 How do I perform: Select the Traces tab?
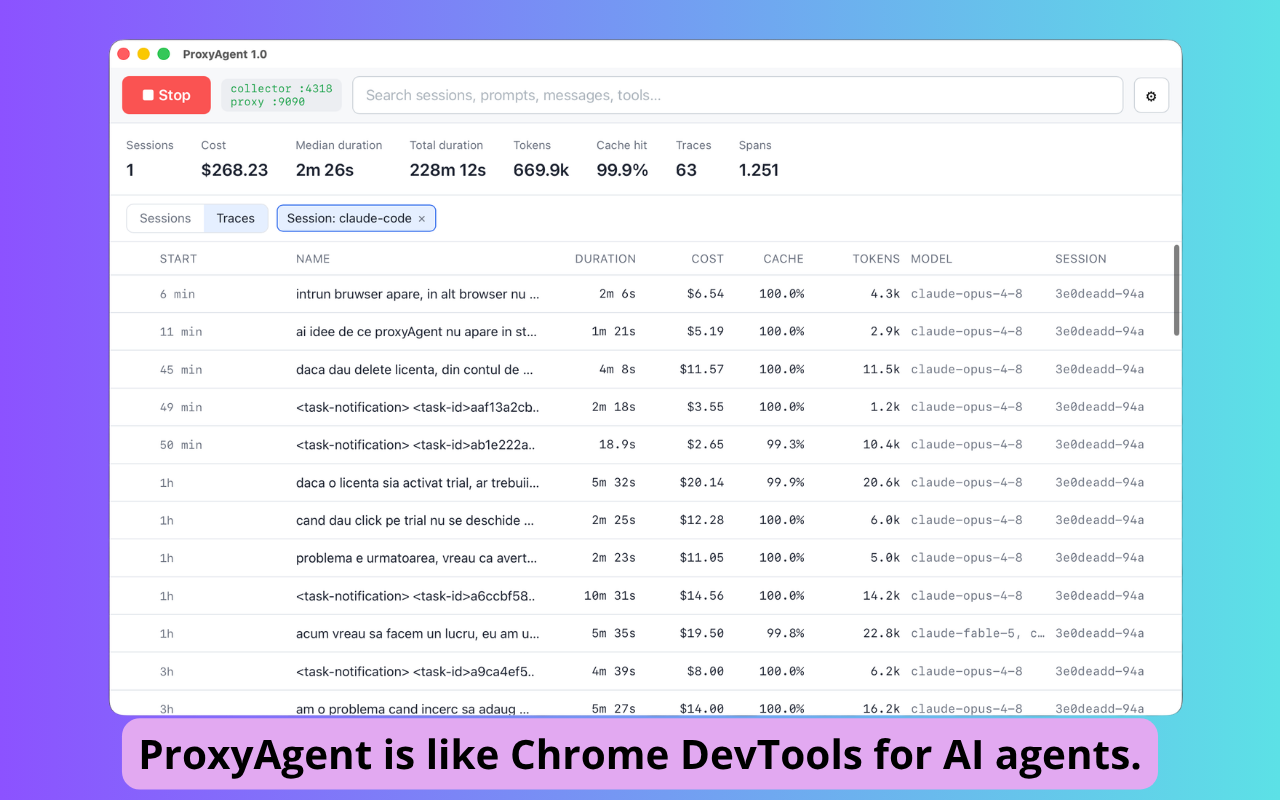[236, 218]
